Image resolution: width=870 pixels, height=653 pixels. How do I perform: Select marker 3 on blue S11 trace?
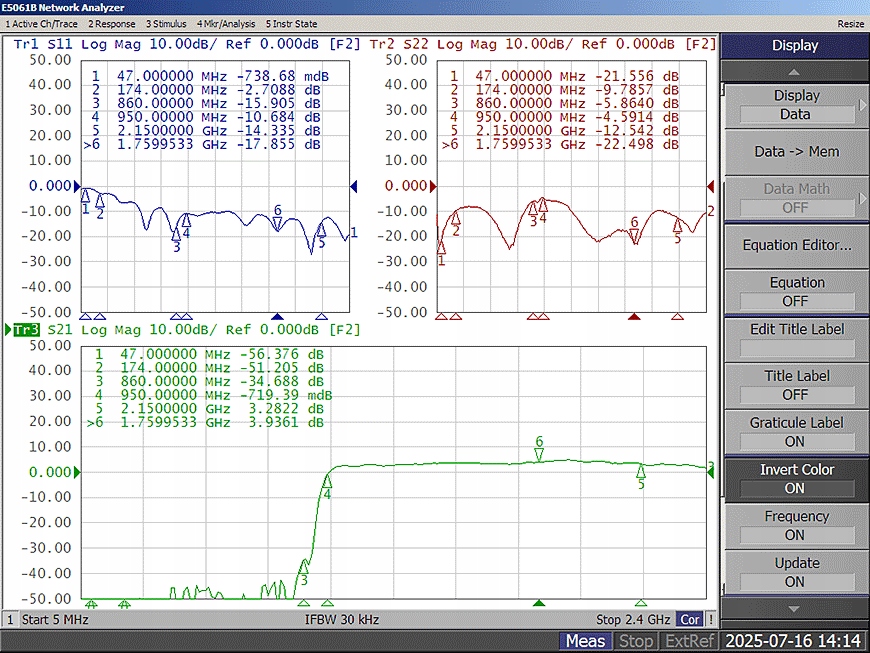point(176,235)
